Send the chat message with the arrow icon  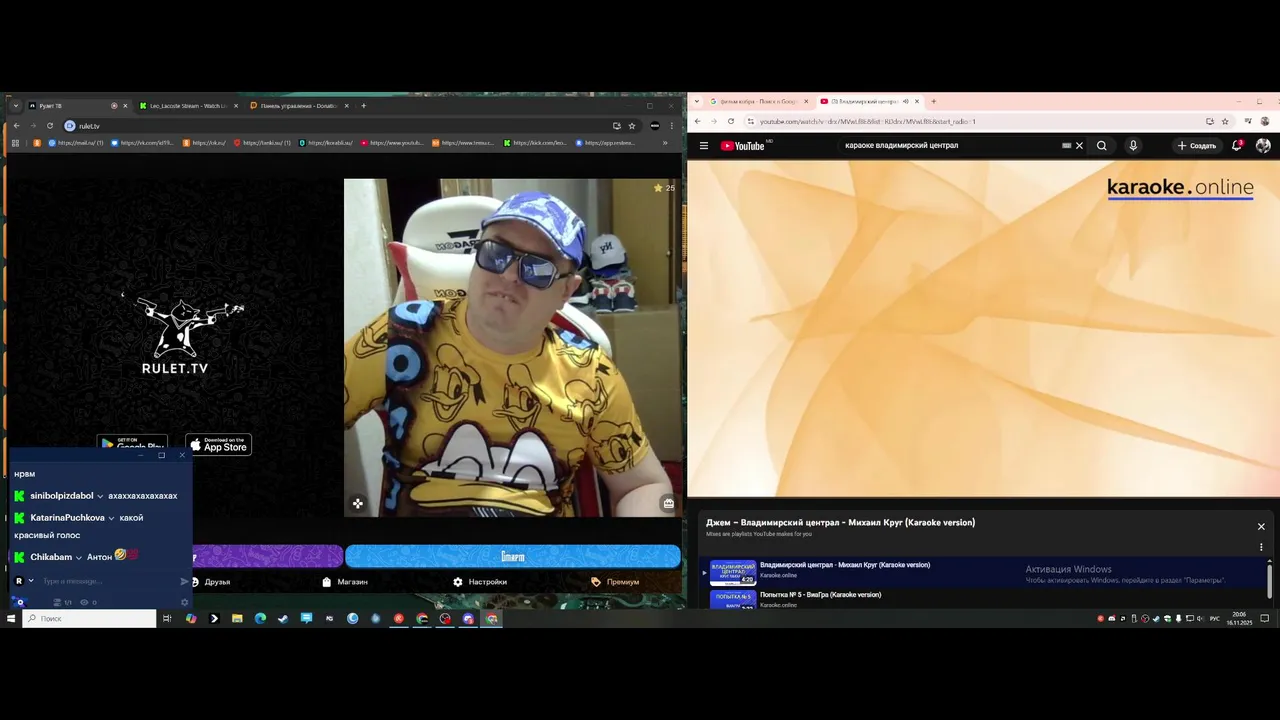[184, 582]
